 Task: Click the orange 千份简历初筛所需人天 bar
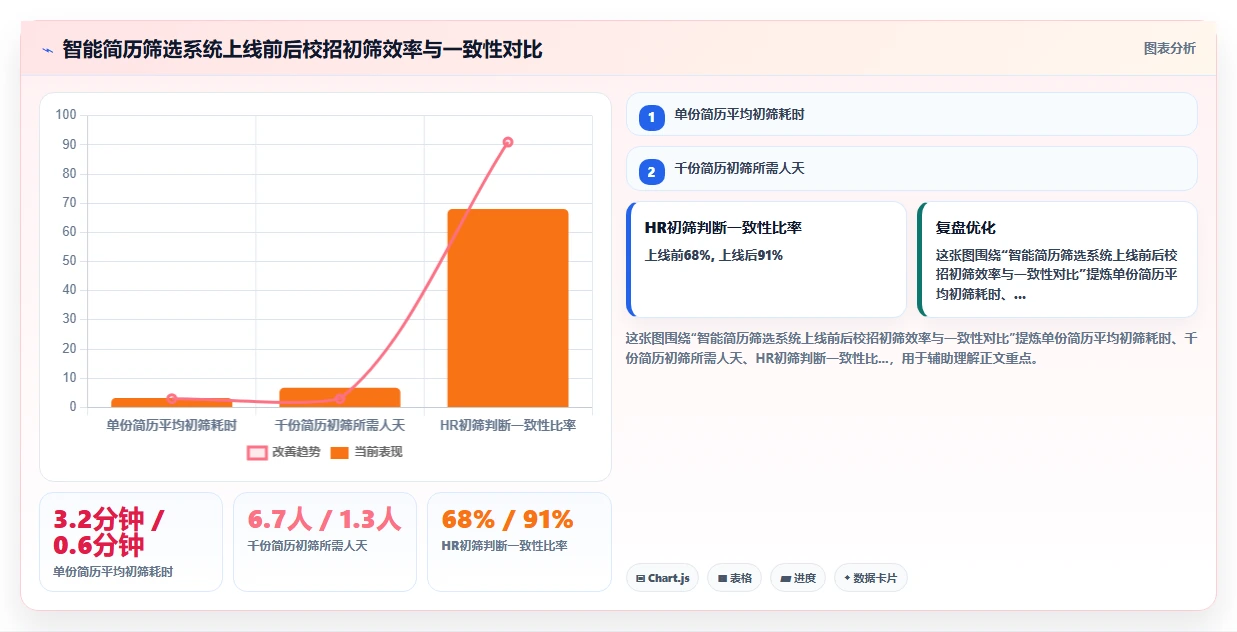point(340,397)
